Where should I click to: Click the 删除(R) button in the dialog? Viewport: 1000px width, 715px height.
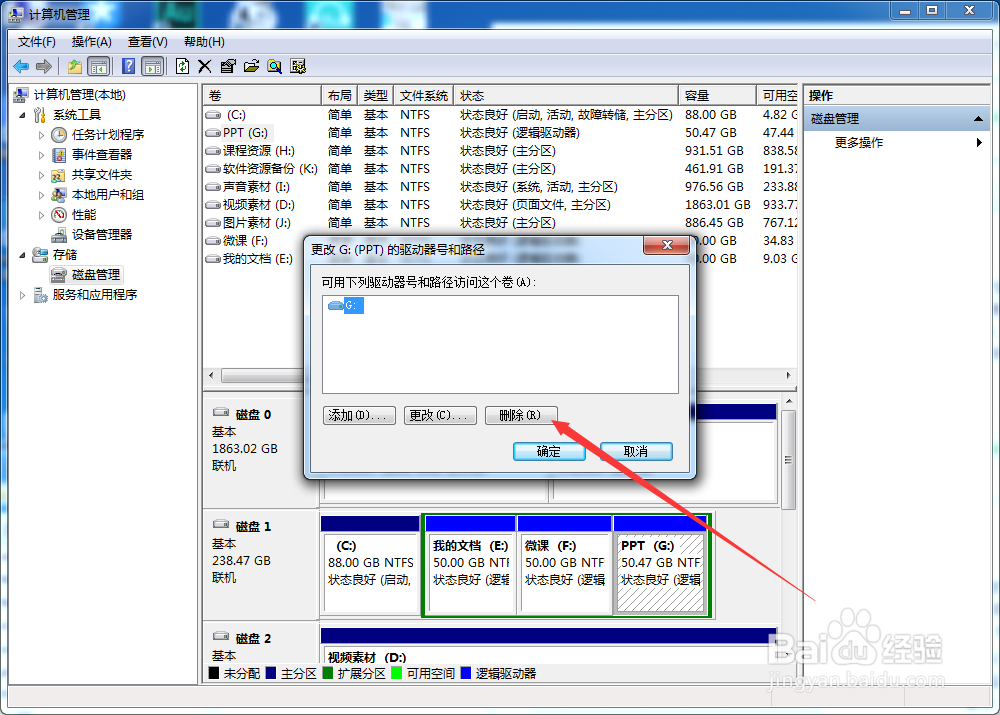(520, 415)
